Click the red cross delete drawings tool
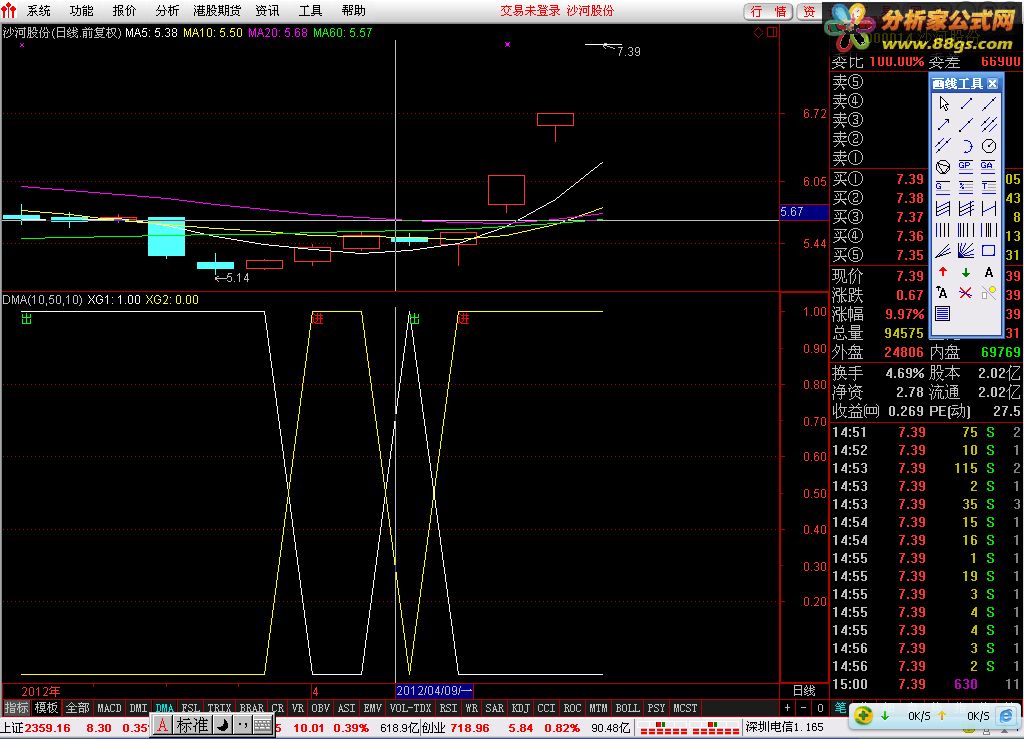Image resolution: width=1024 pixels, height=739 pixels. (x=966, y=293)
